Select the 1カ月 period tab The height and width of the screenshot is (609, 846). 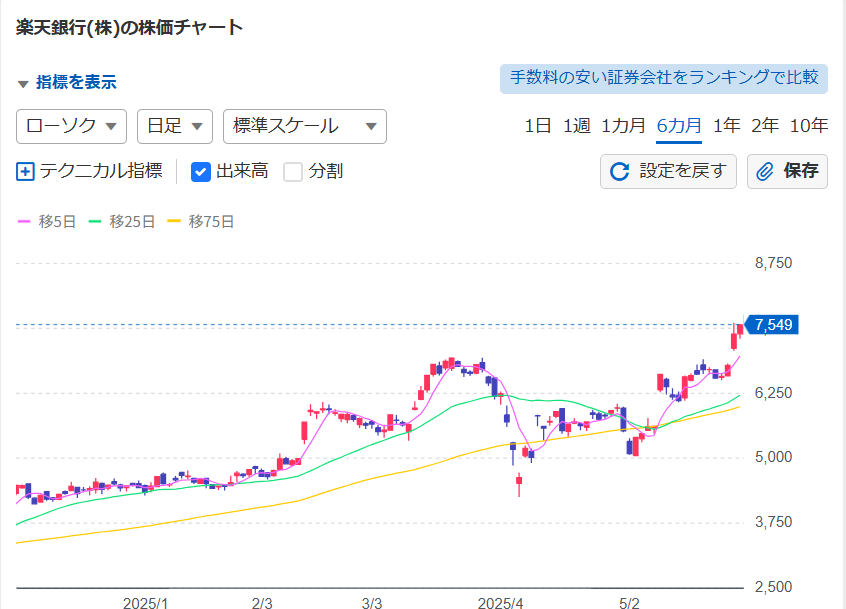pyautogui.click(x=623, y=126)
